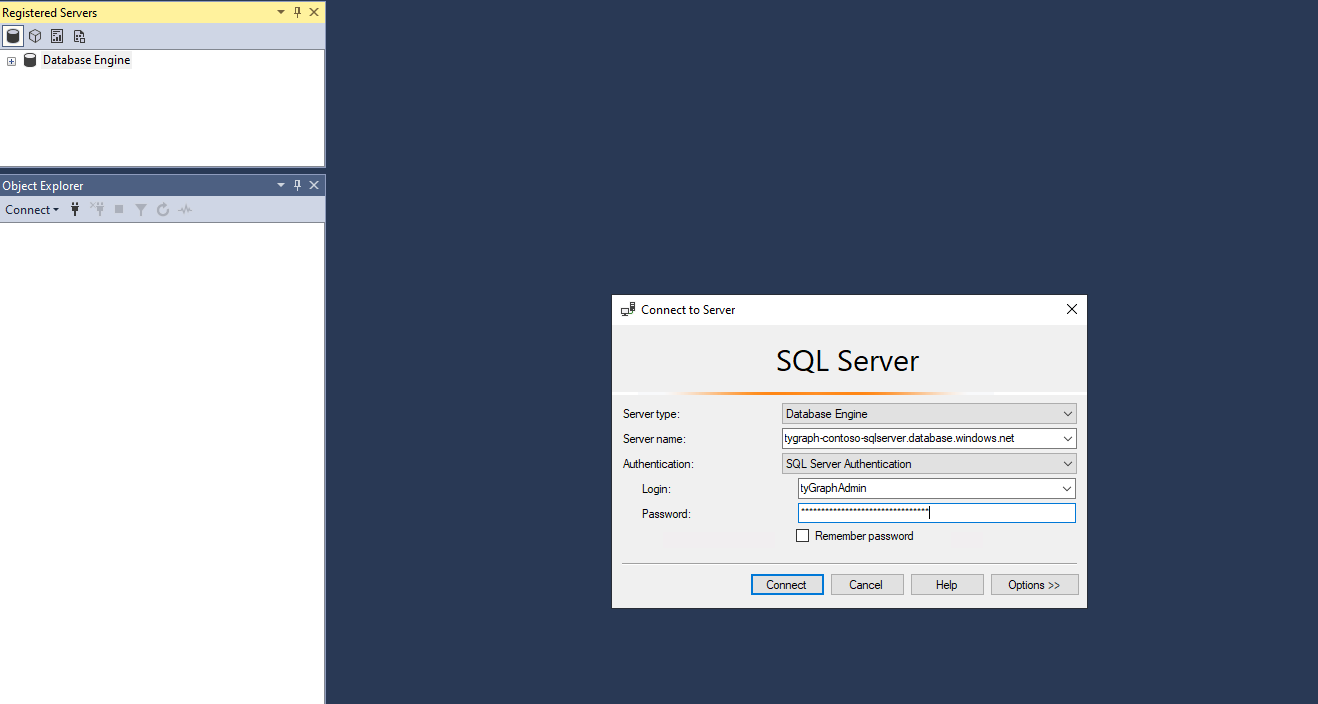
Task: Pin the Object Explorer panel
Action: click(x=297, y=185)
